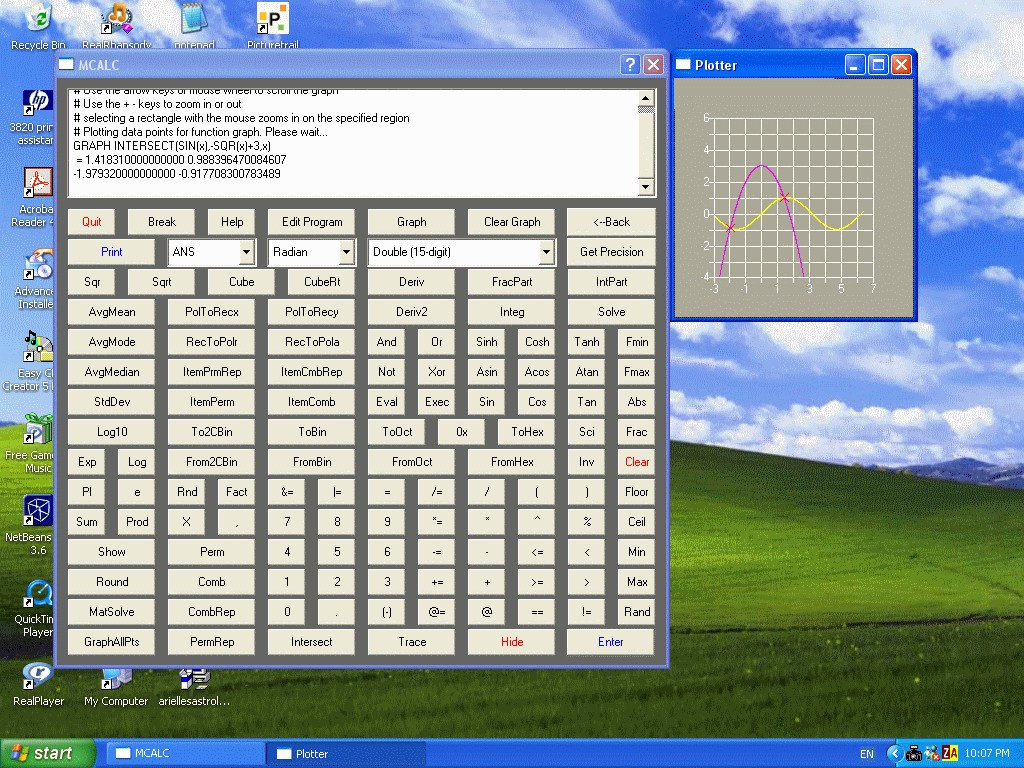Click the output scrollbar down arrow
Viewport: 1024px width, 768px height.
pos(645,187)
